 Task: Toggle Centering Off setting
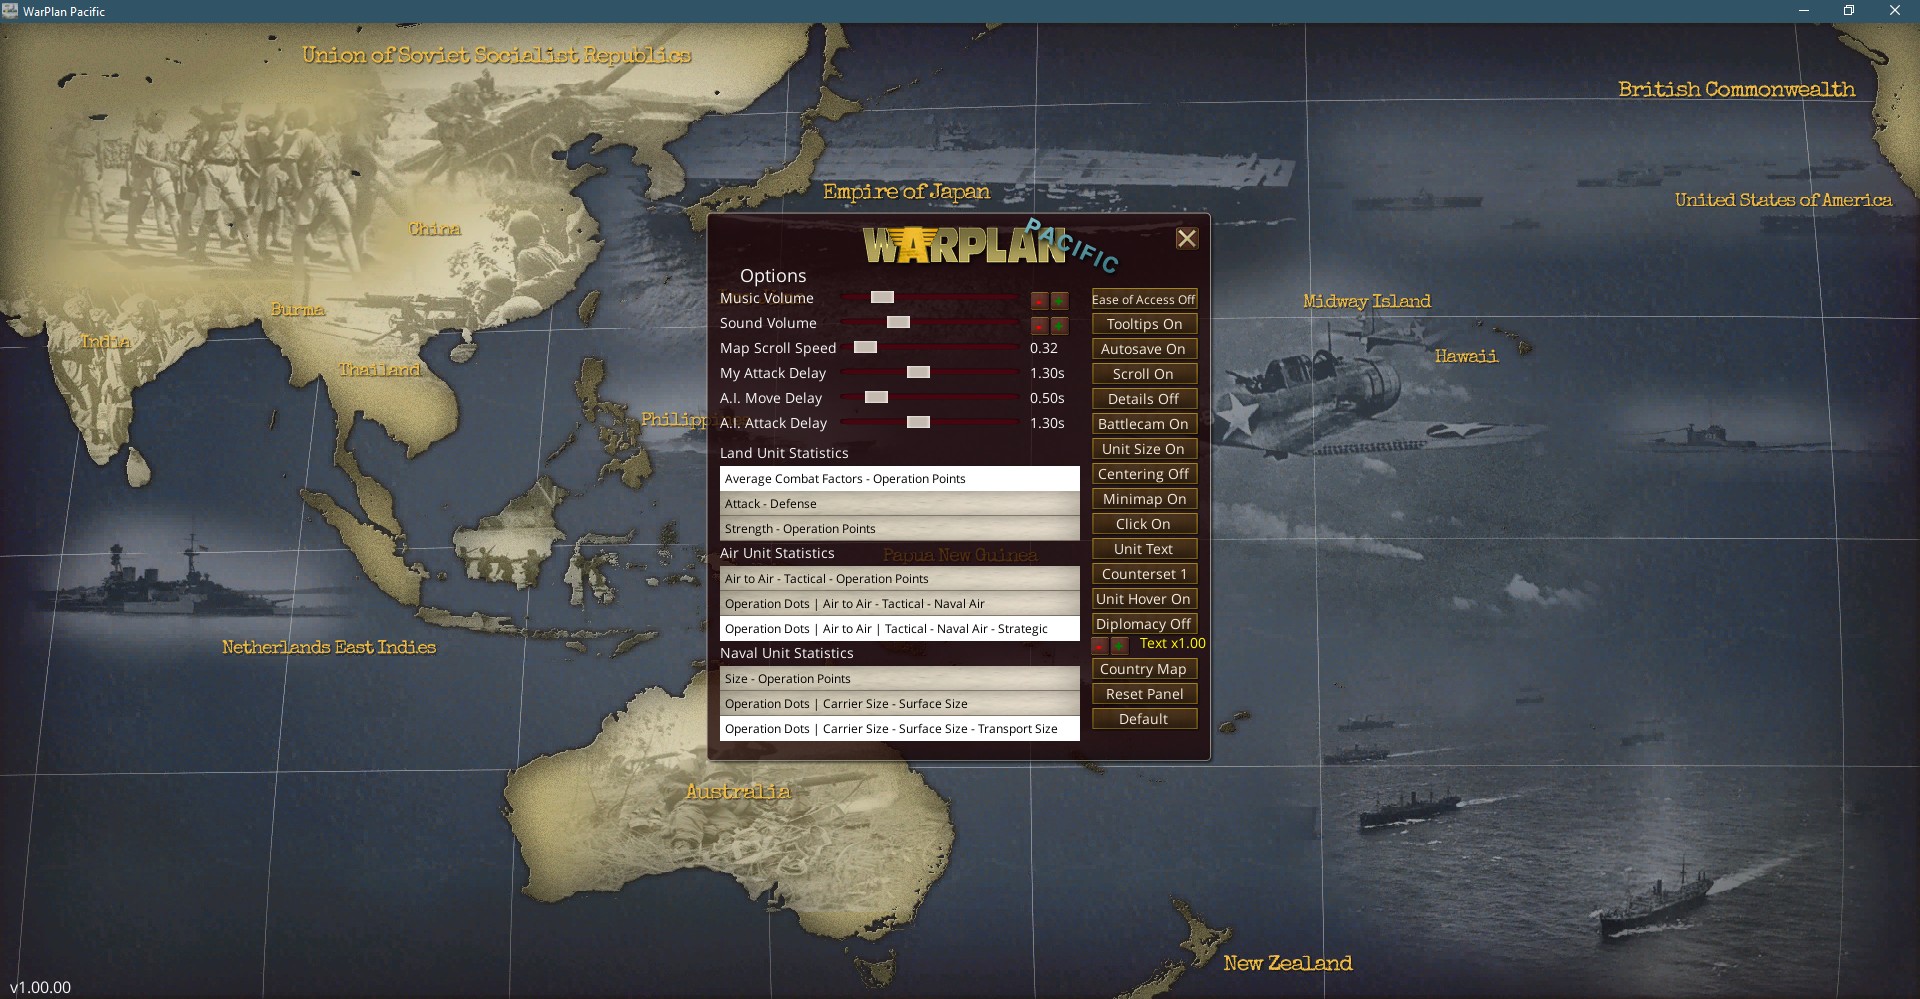point(1144,474)
